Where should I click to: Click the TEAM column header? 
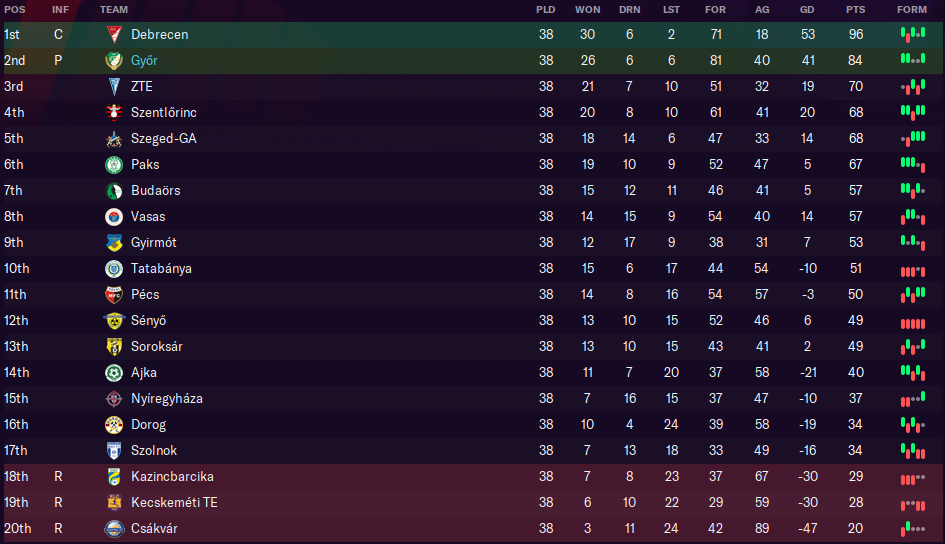click(114, 9)
